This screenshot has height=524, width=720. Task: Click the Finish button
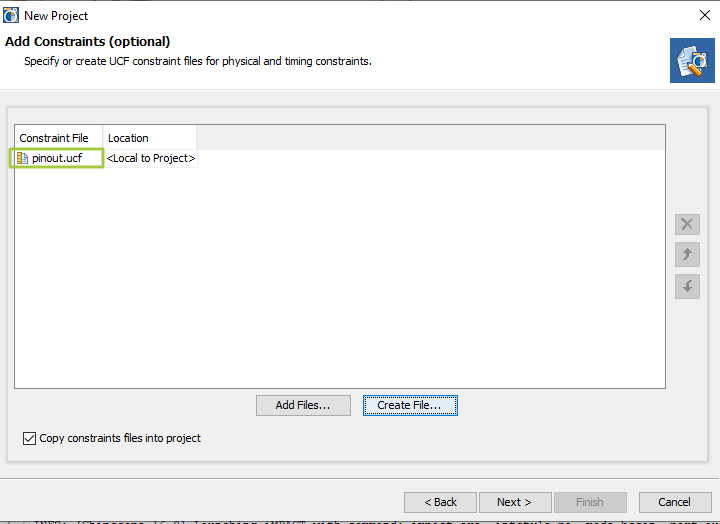point(589,502)
